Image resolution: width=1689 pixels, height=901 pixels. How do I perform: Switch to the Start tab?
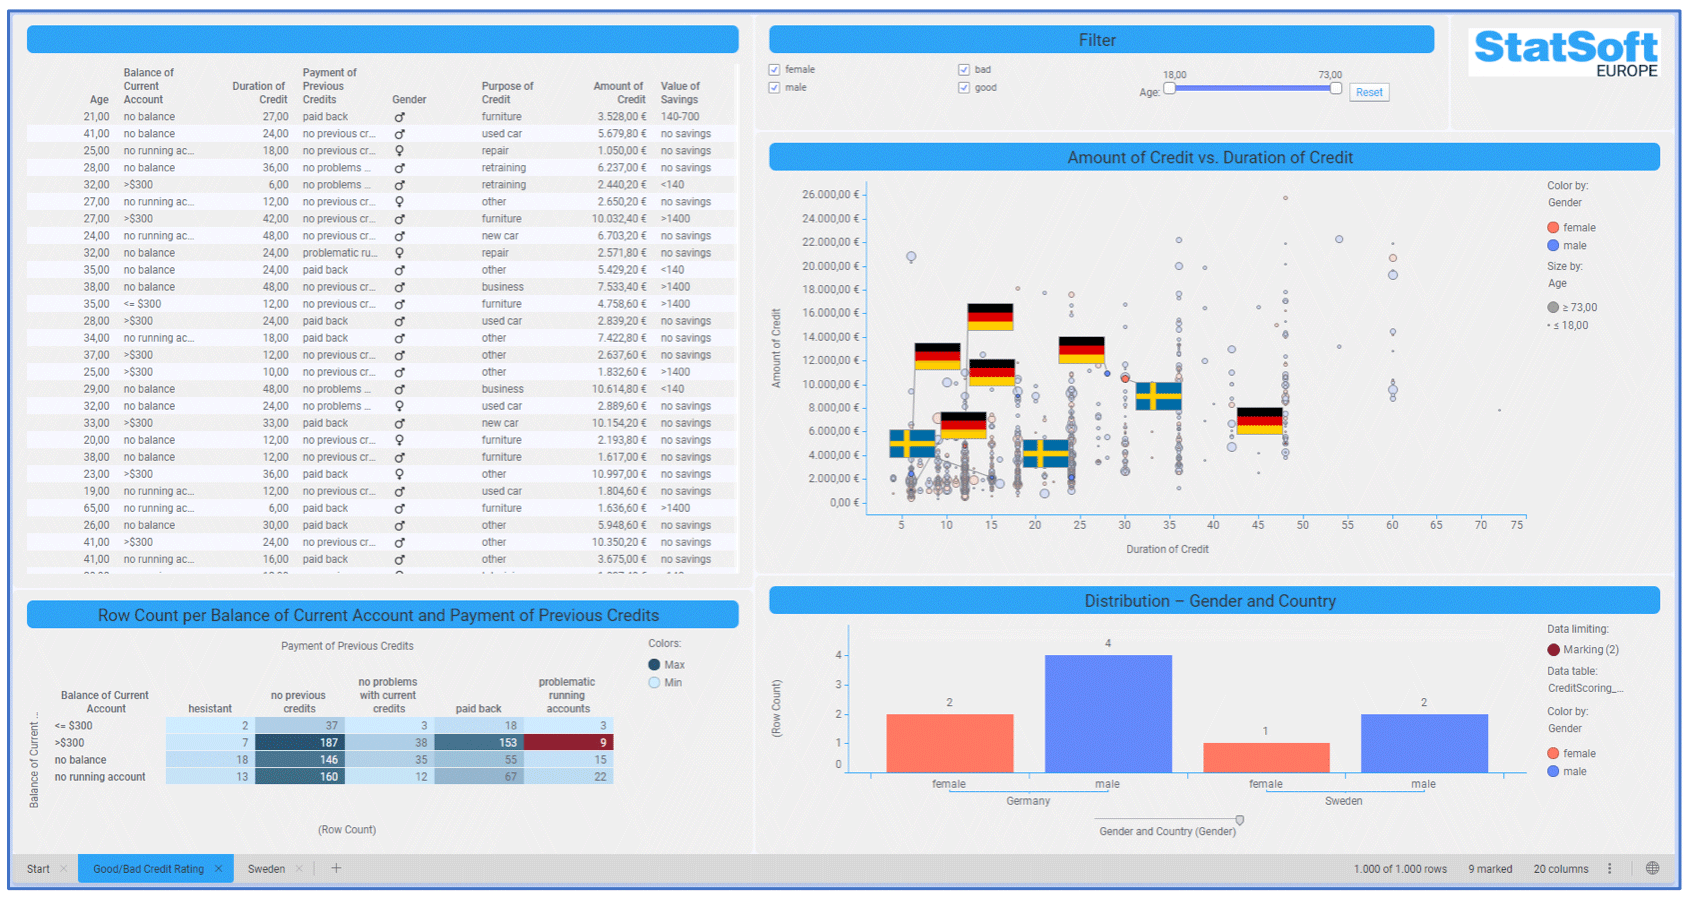[36, 868]
